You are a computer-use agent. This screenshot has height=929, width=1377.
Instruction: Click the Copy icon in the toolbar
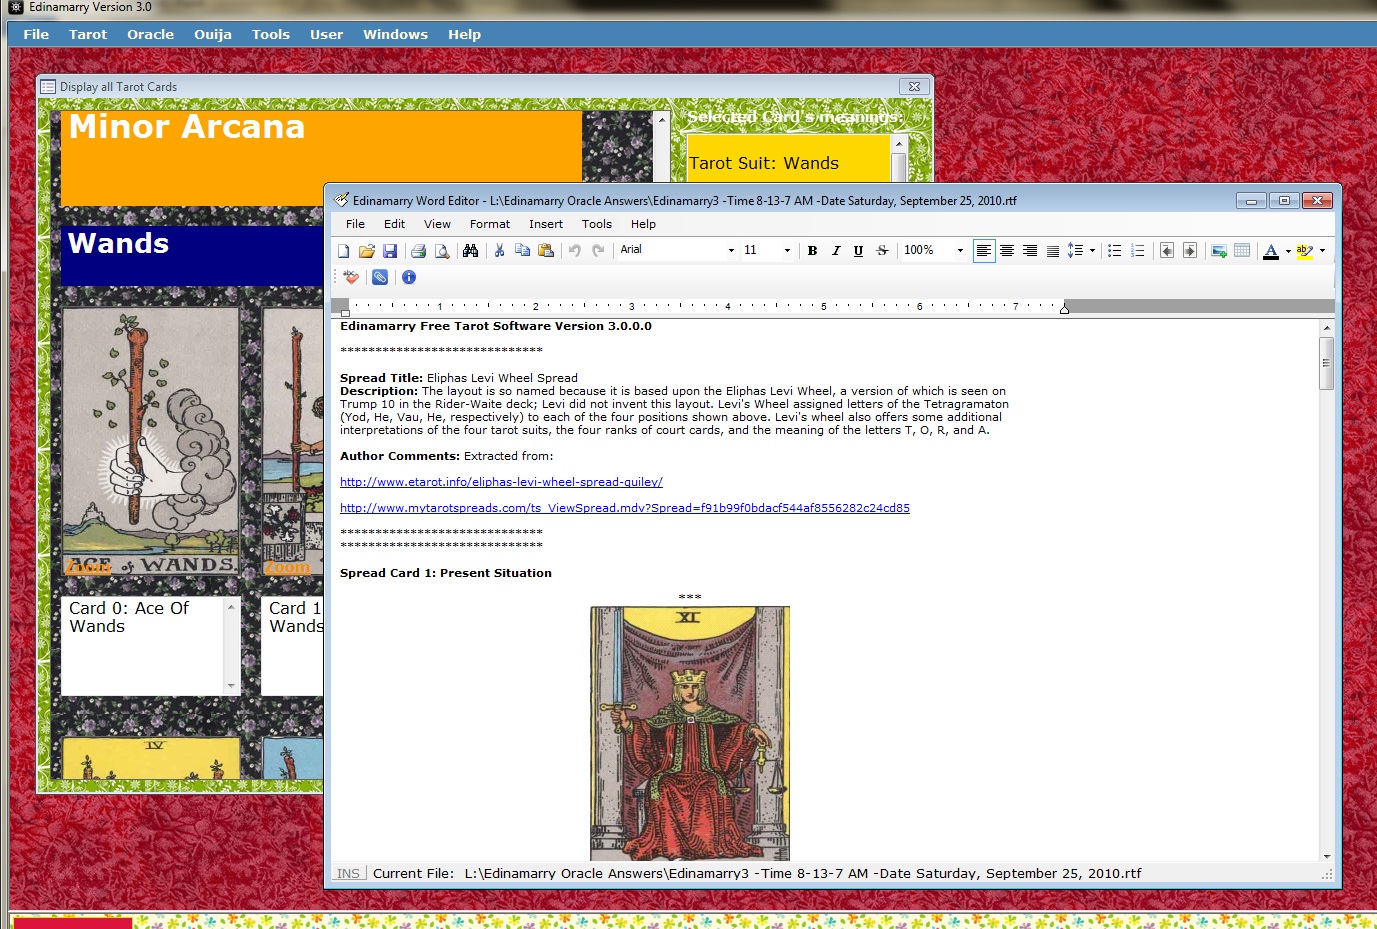tap(522, 251)
